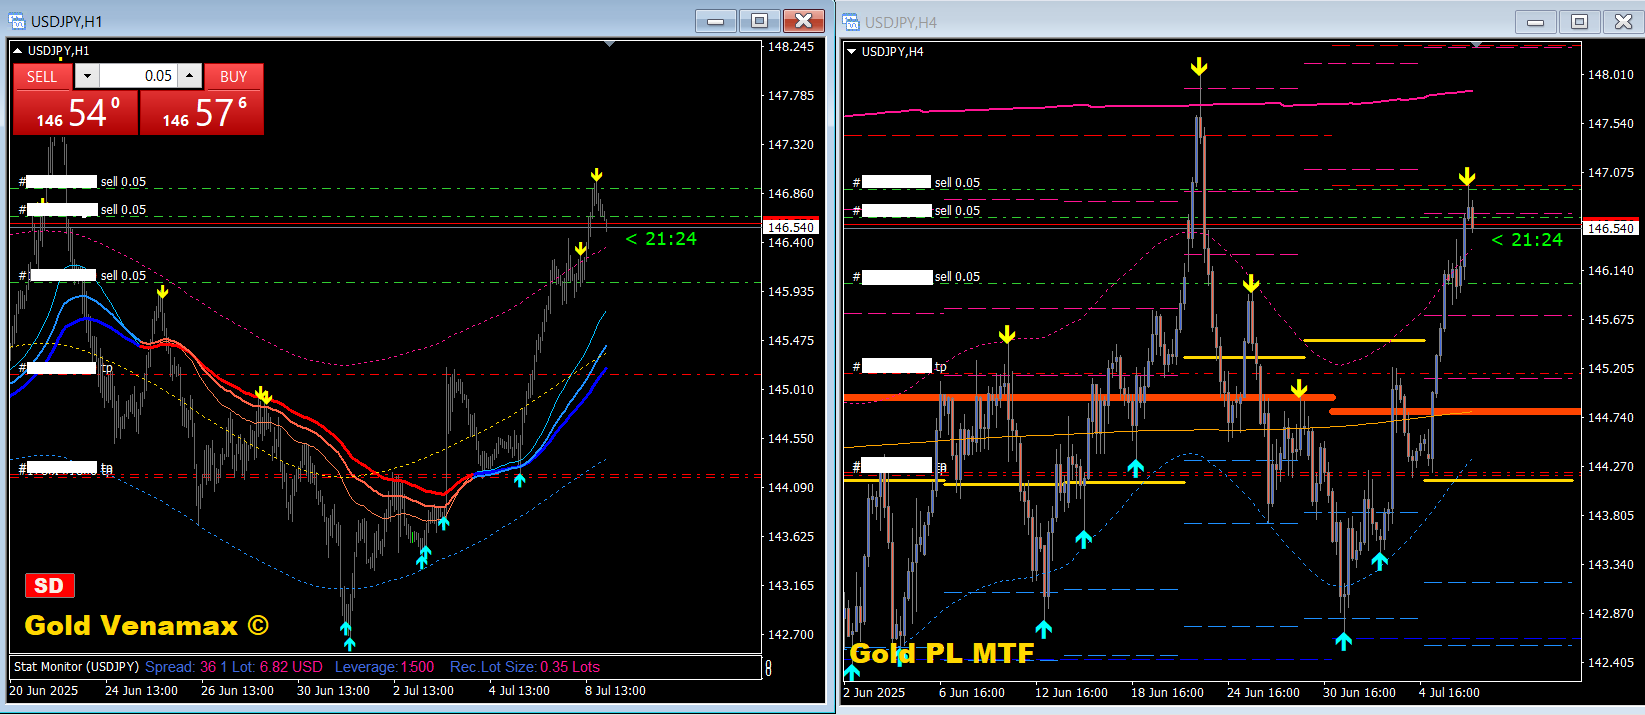1645x715 pixels.
Task: Minimize the USDJPY,H4 chart window
Action: pyautogui.click(x=1536, y=22)
